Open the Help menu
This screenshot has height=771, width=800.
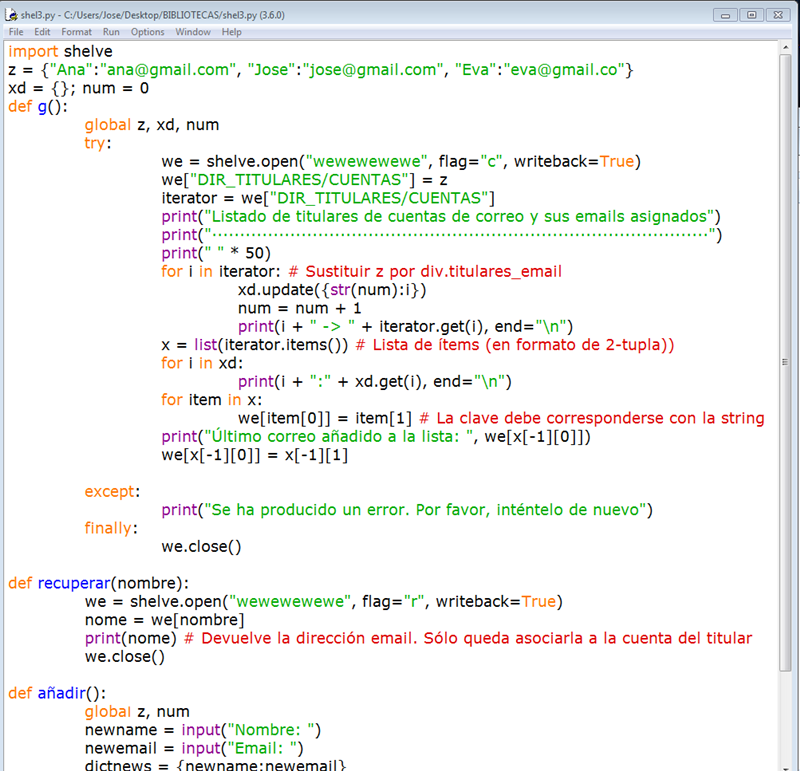tap(231, 32)
